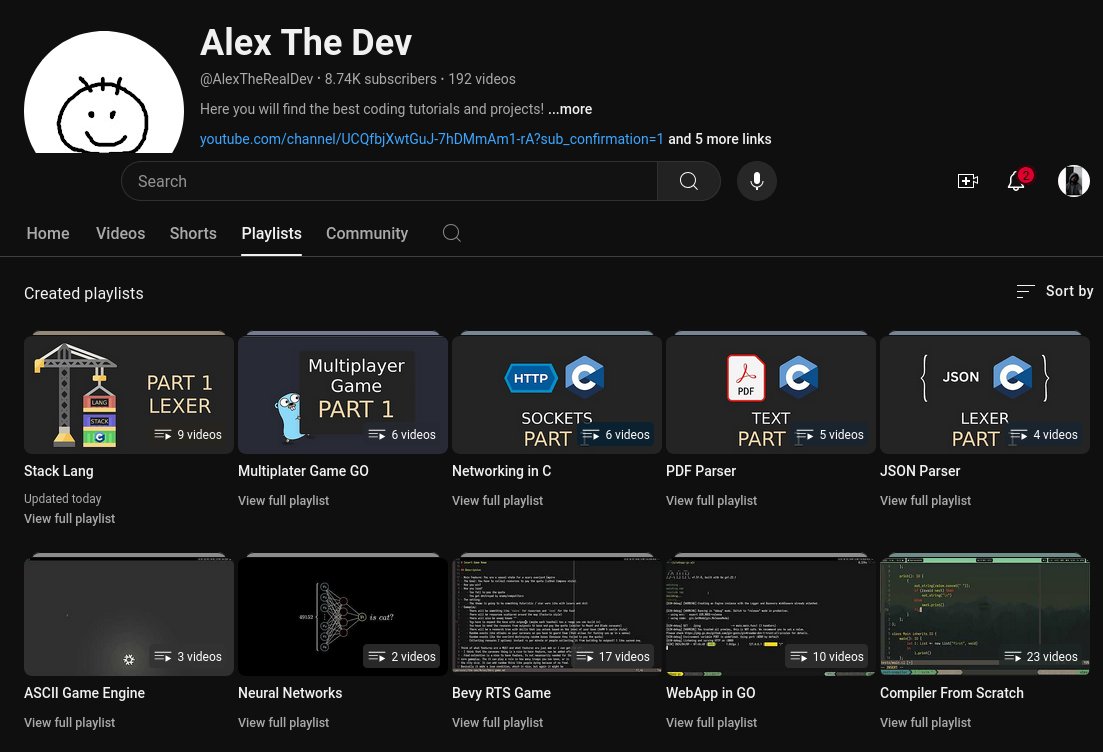Viewport: 1103px width, 752px height.
Task: Expand channel description with ...more
Action: click(570, 109)
